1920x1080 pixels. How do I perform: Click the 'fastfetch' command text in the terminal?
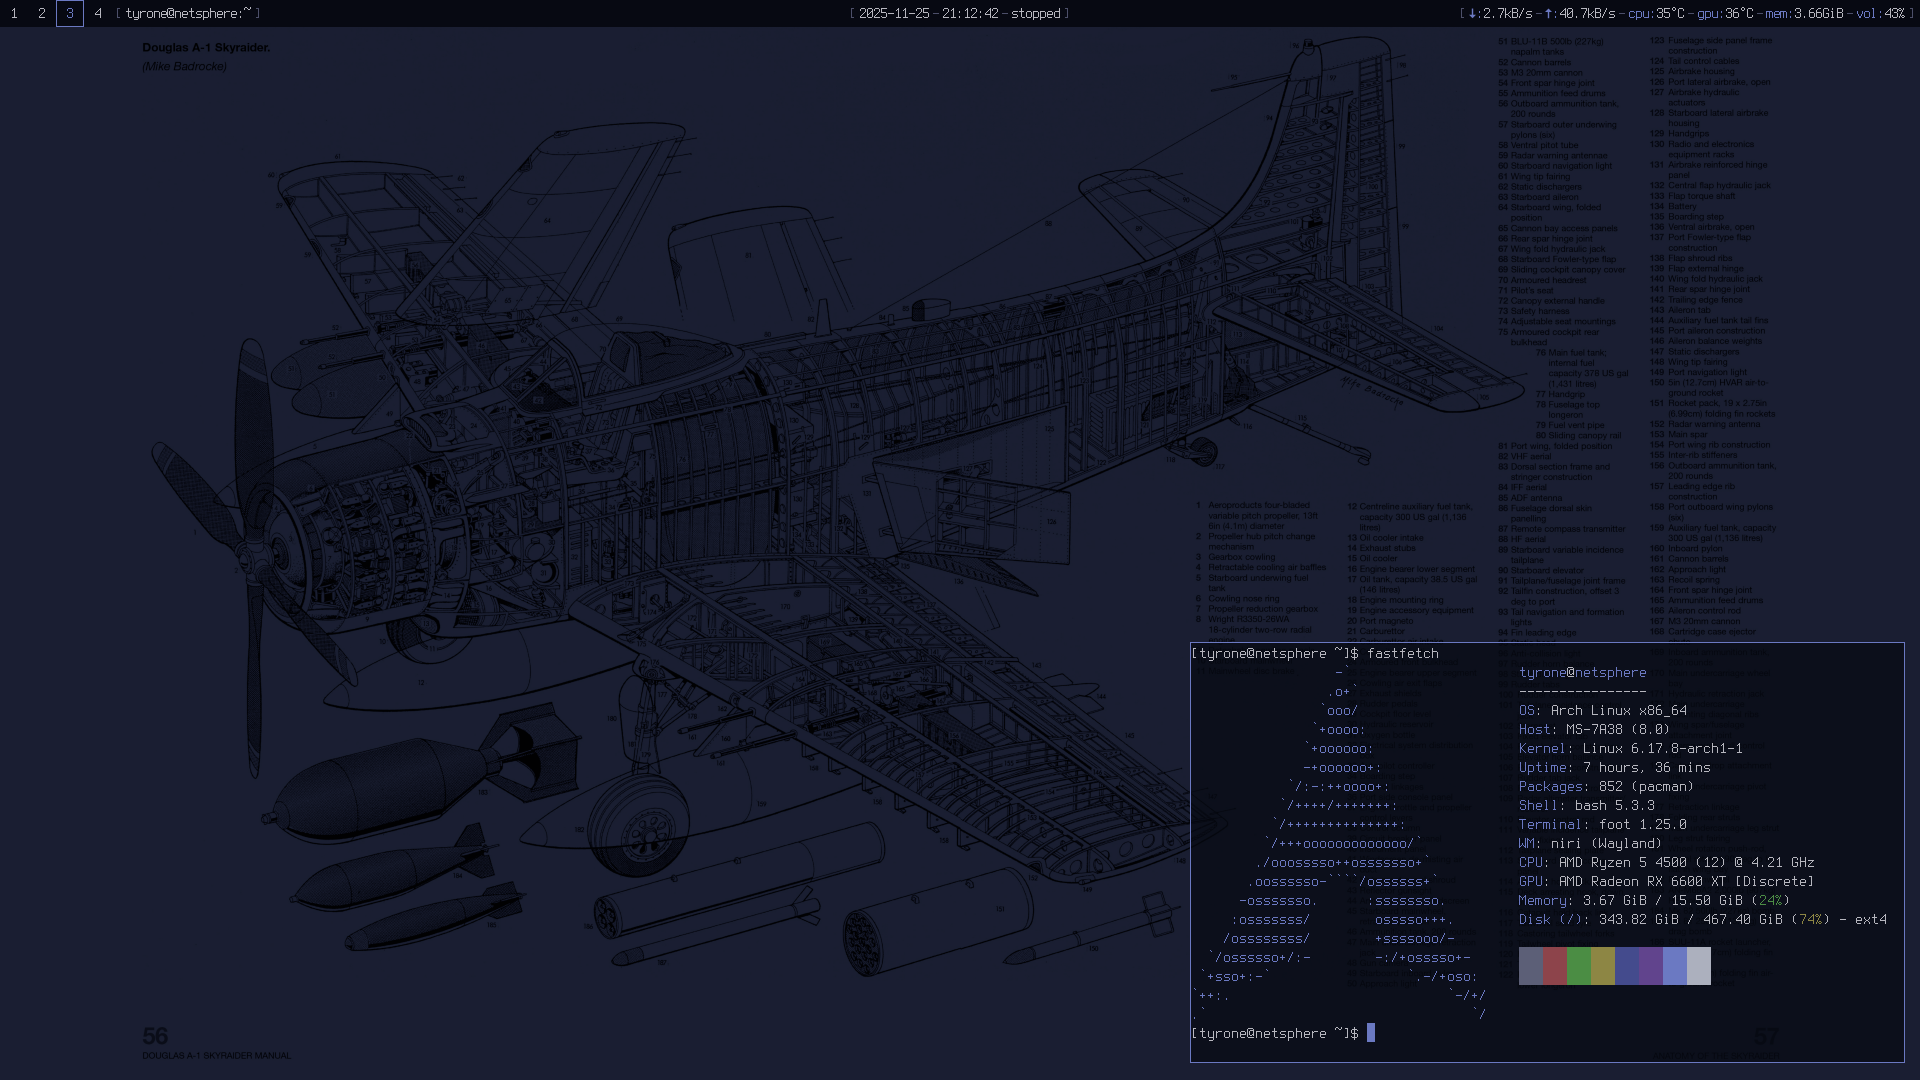click(x=1402, y=653)
